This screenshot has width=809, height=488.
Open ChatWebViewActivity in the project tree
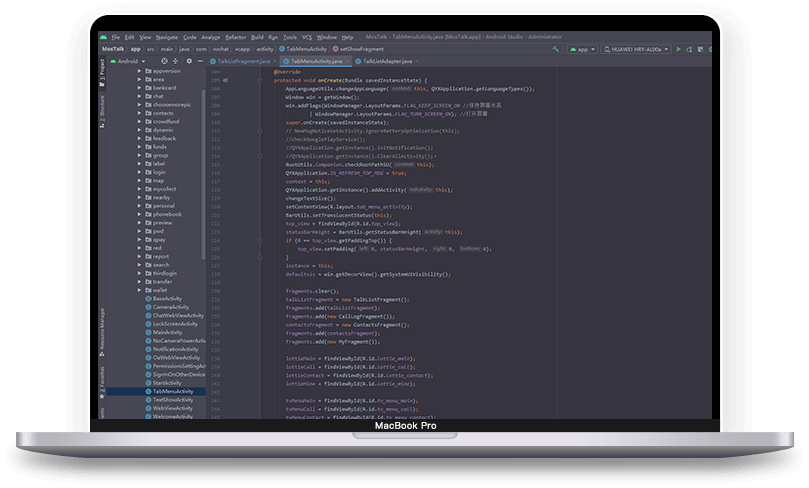[x=176, y=315]
